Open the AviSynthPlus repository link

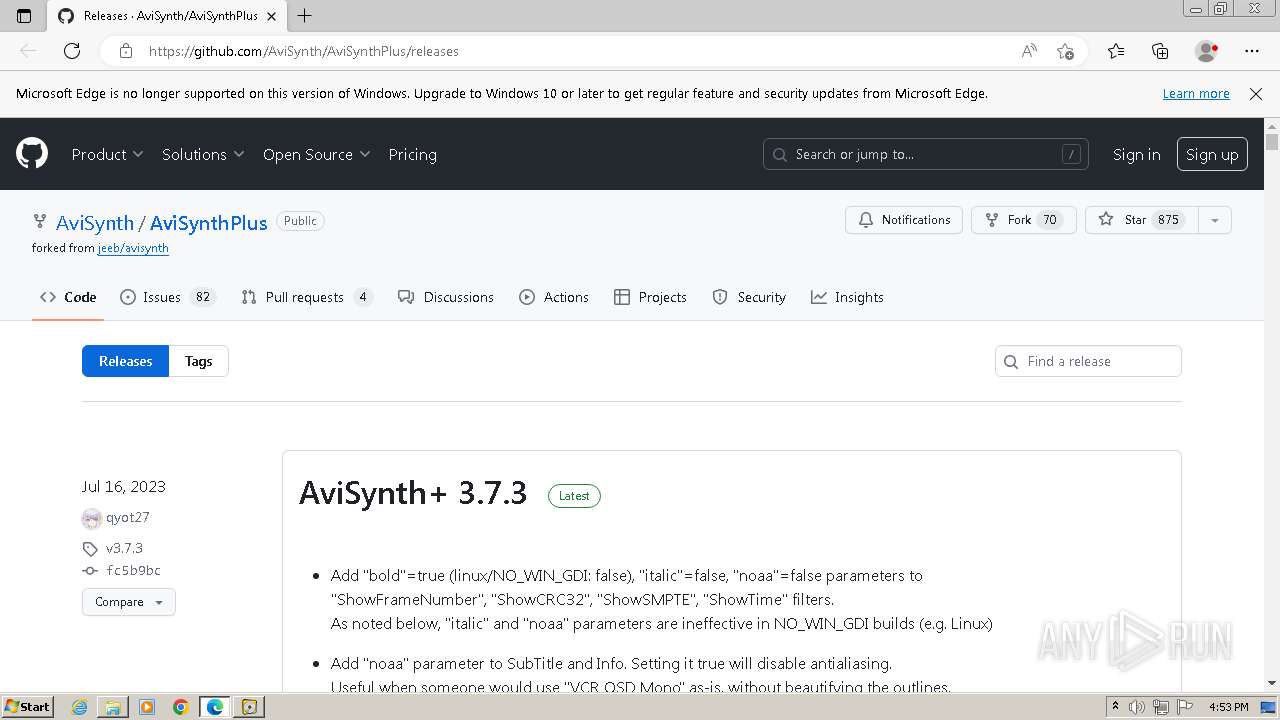208,223
